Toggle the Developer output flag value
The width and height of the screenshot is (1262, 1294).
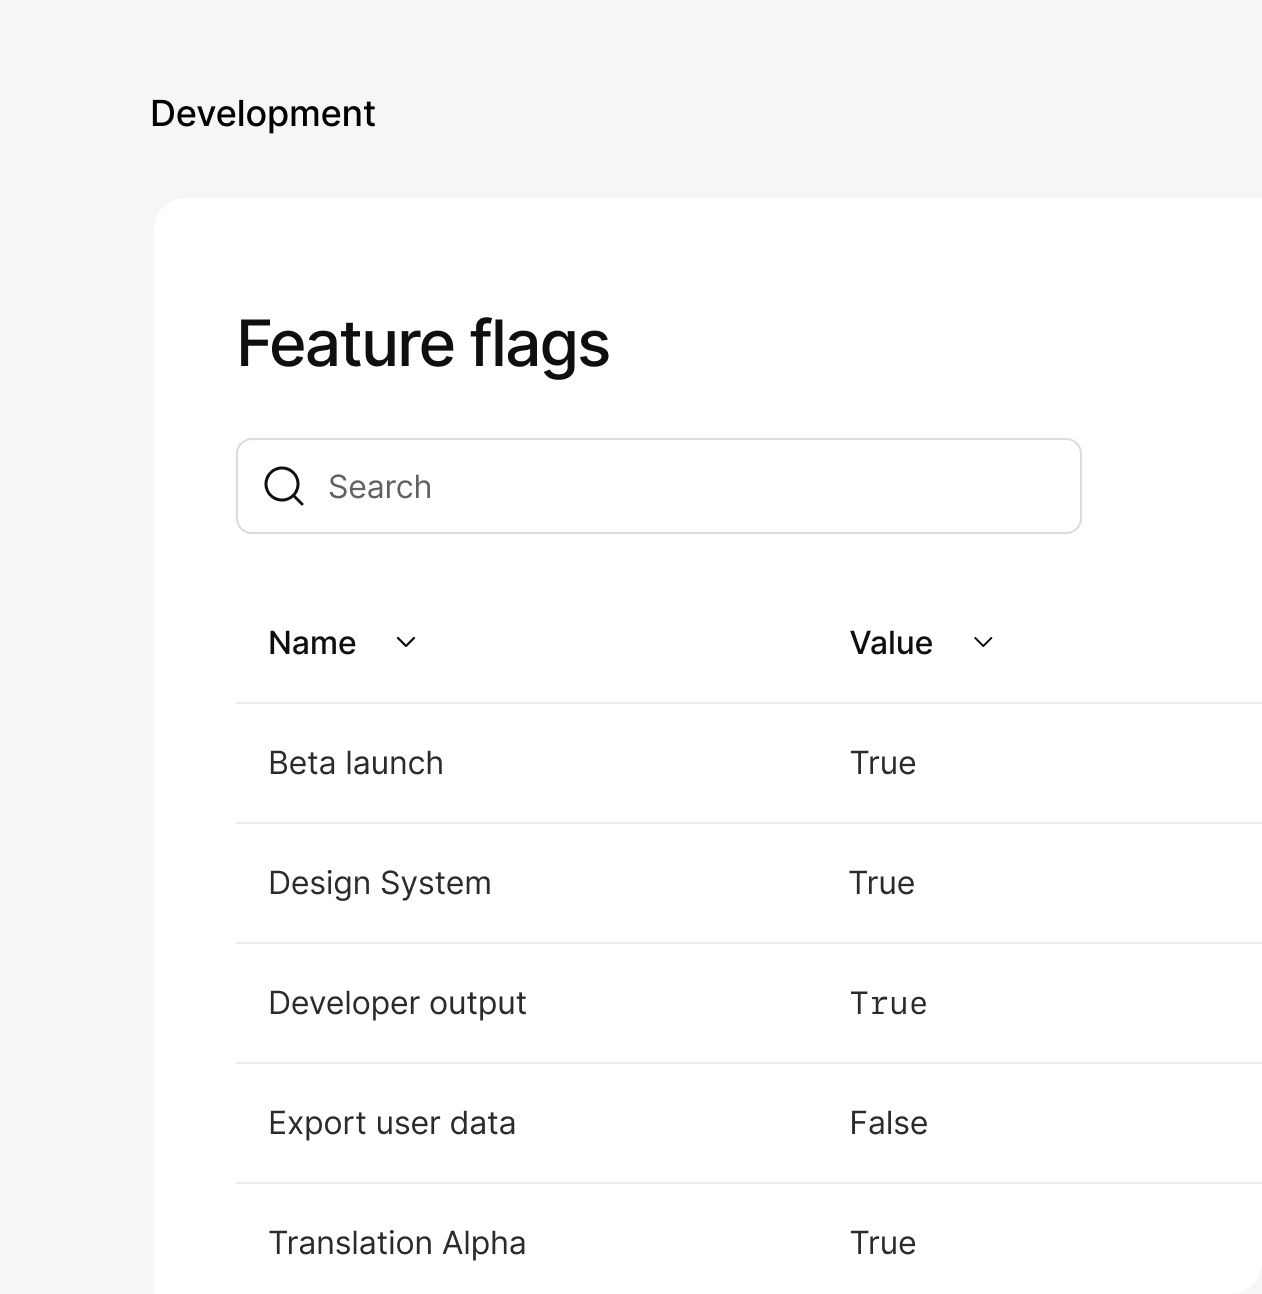pyautogui.click(x=888, y=1003)
